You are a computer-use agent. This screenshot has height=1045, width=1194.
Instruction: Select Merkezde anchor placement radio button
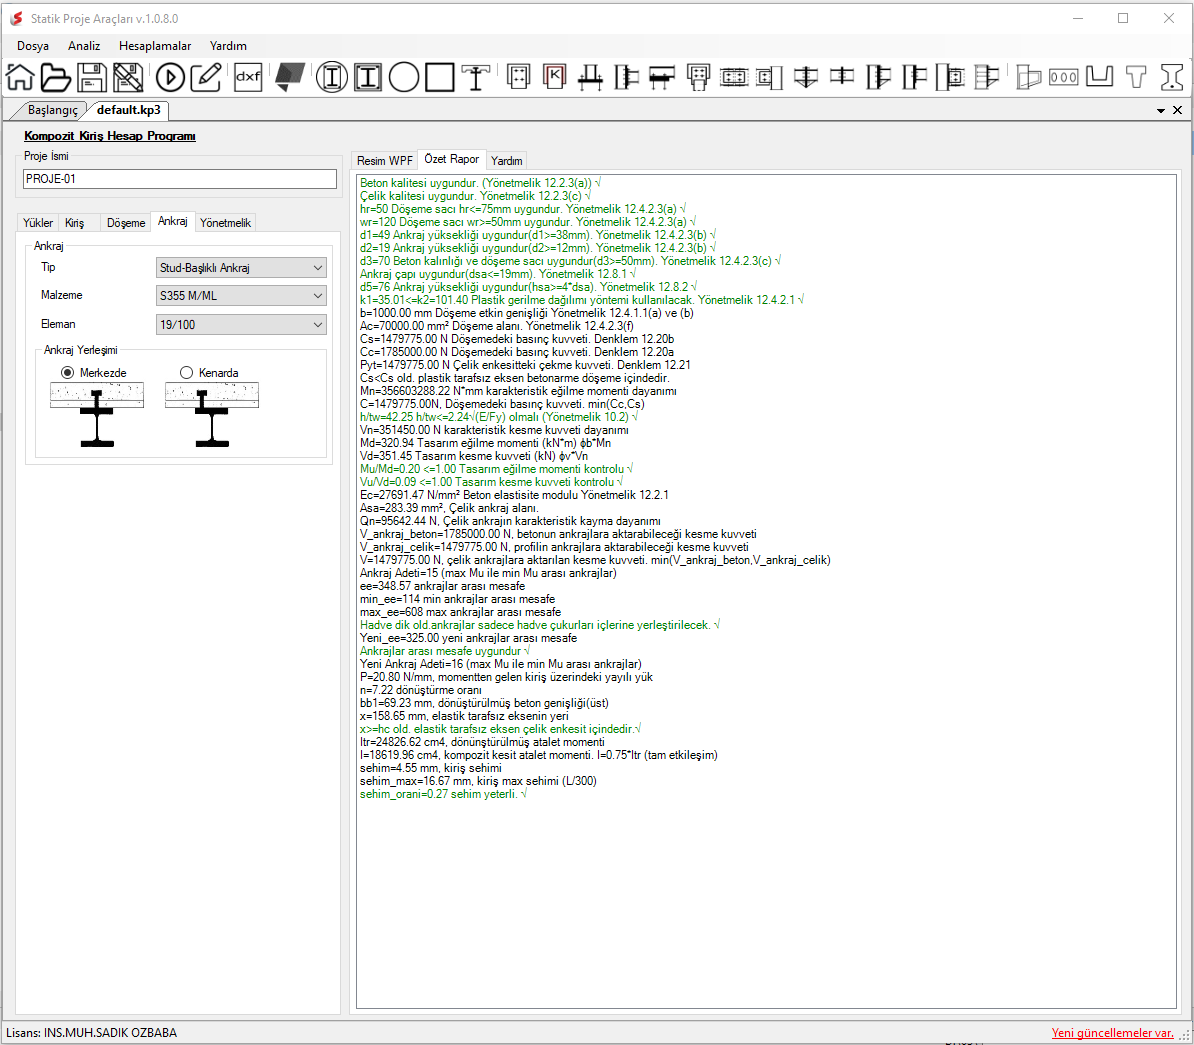tap(68, 372)
